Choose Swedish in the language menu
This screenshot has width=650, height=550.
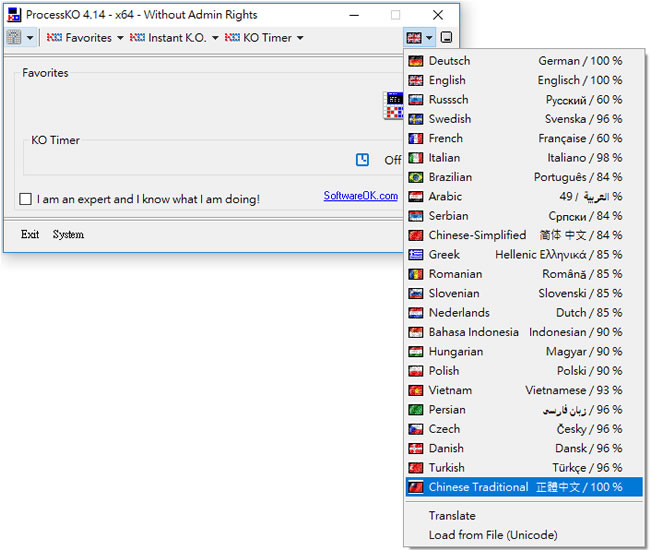pos(524,119)
